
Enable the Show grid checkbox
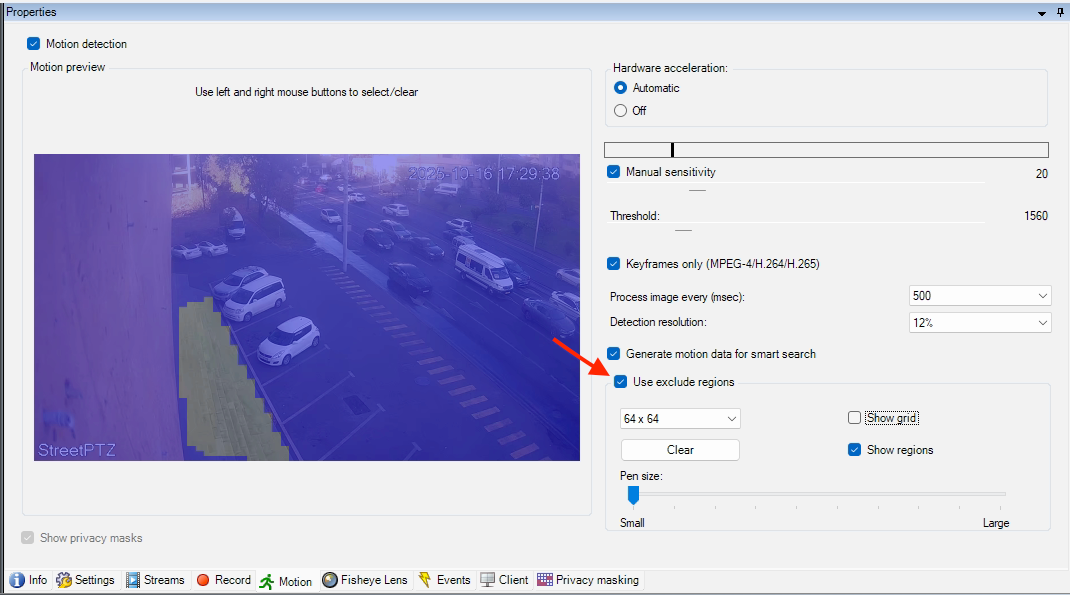pos(854,418)
